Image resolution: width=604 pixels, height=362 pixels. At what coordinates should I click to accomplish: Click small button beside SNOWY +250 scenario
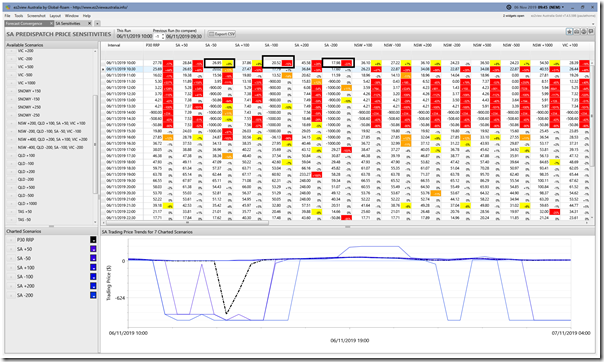coord(11,107)
